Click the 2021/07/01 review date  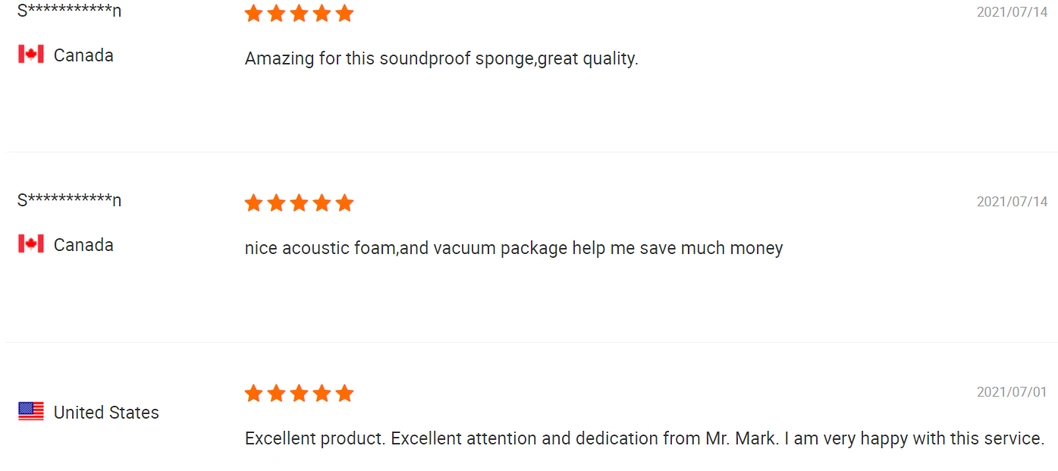click(x=1012, y=392)
